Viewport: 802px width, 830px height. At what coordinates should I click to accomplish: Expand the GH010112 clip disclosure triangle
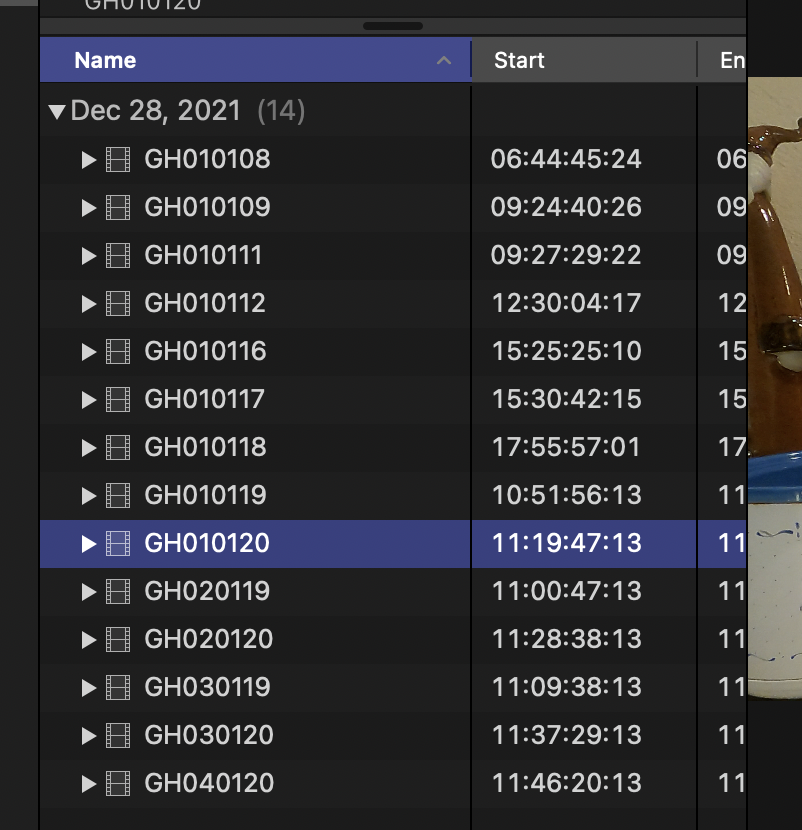coord(89,303)
